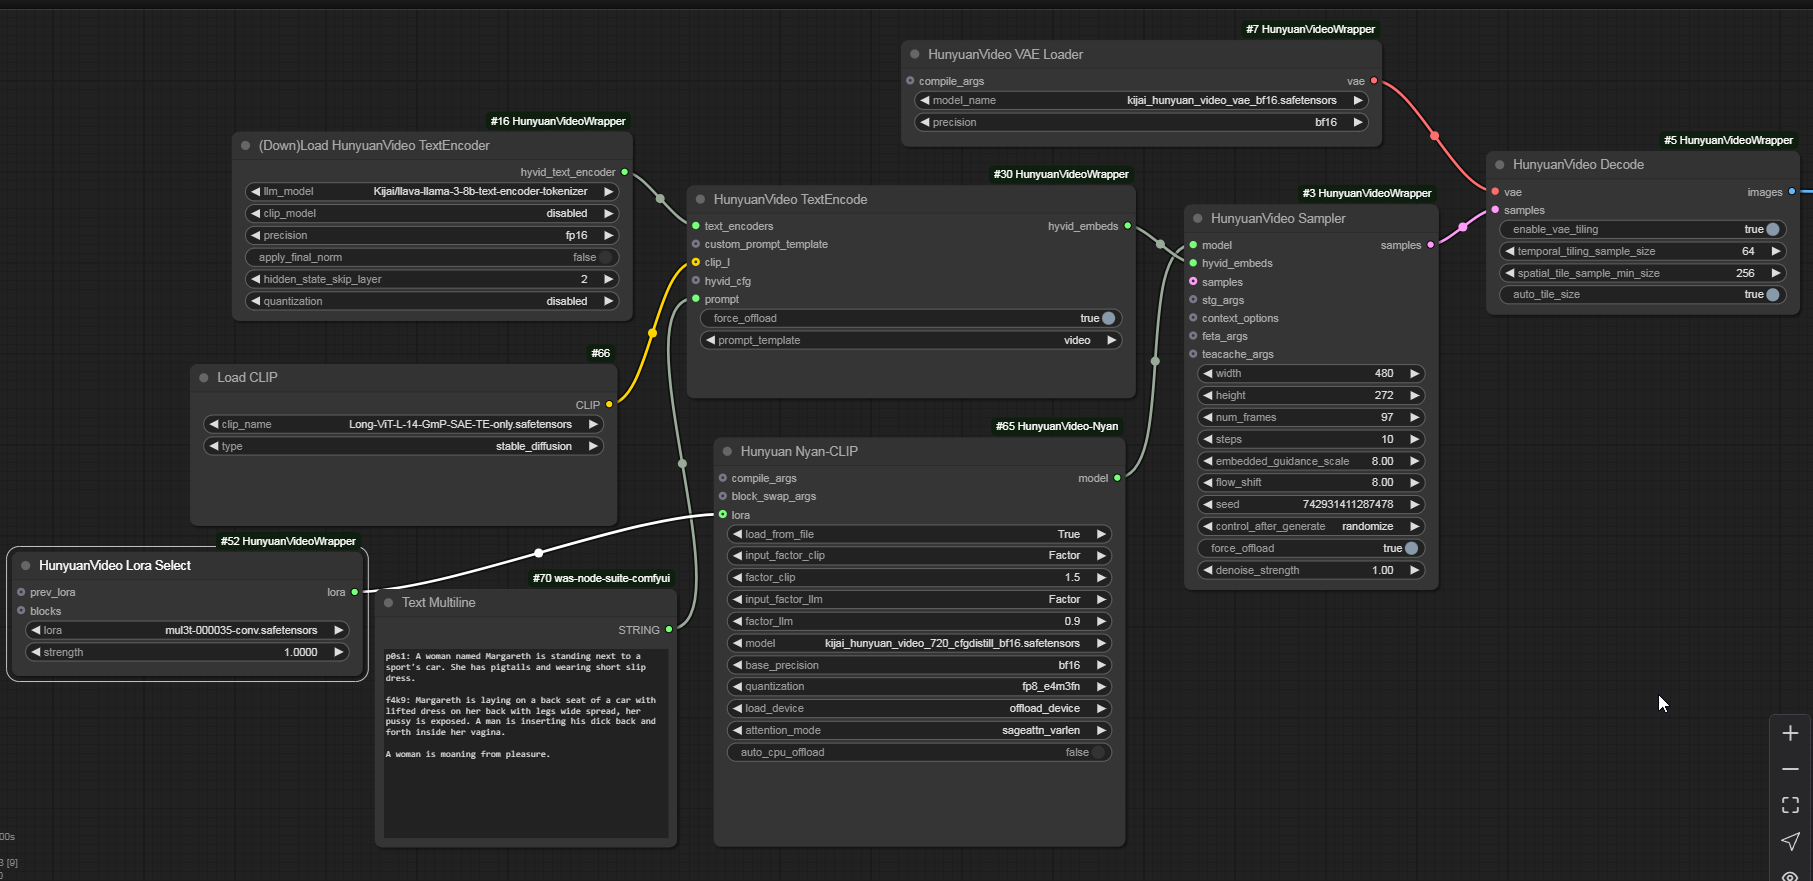This screenshot has height=881, width=1813.
Task: Toggle auto_tile_size switch off
Action: coord(1772,295)
